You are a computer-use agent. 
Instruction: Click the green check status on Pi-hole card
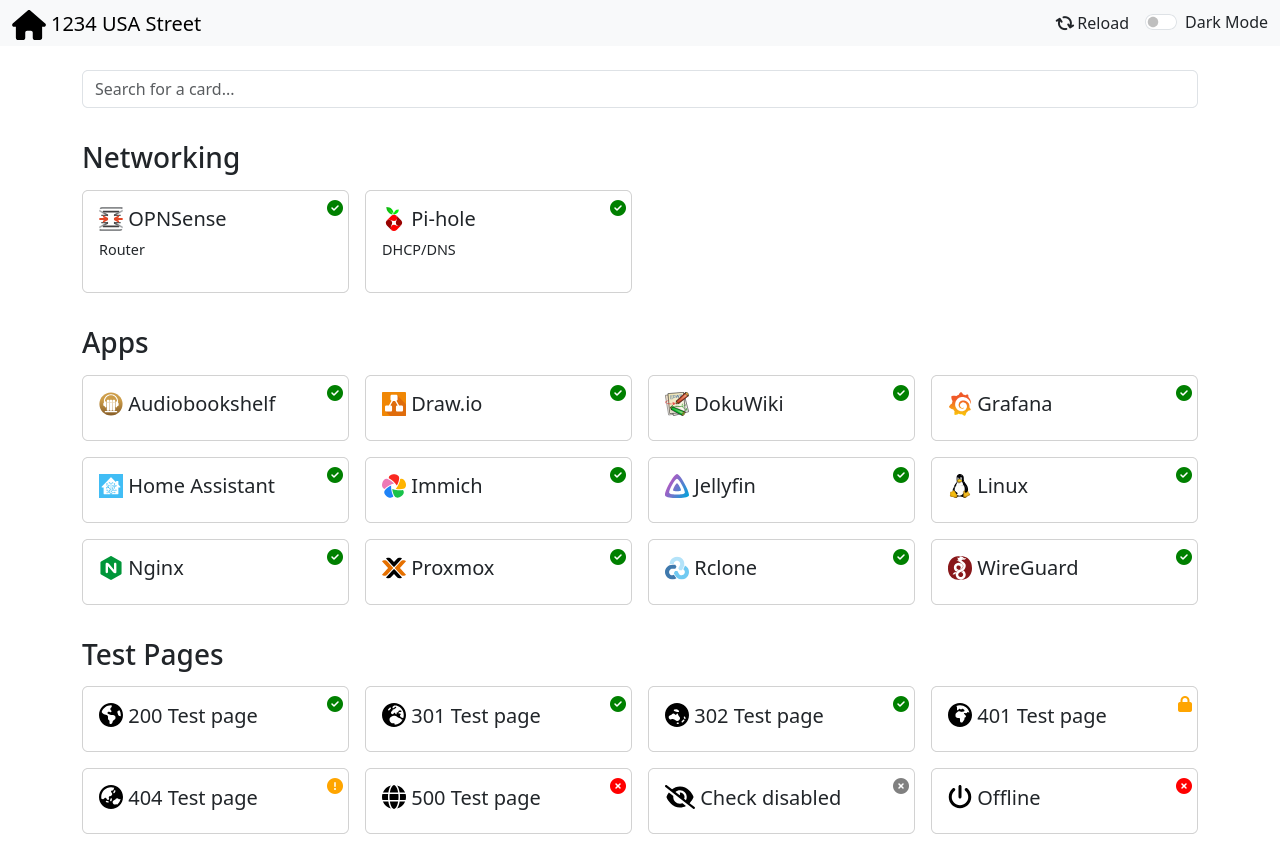click(618, 208)
